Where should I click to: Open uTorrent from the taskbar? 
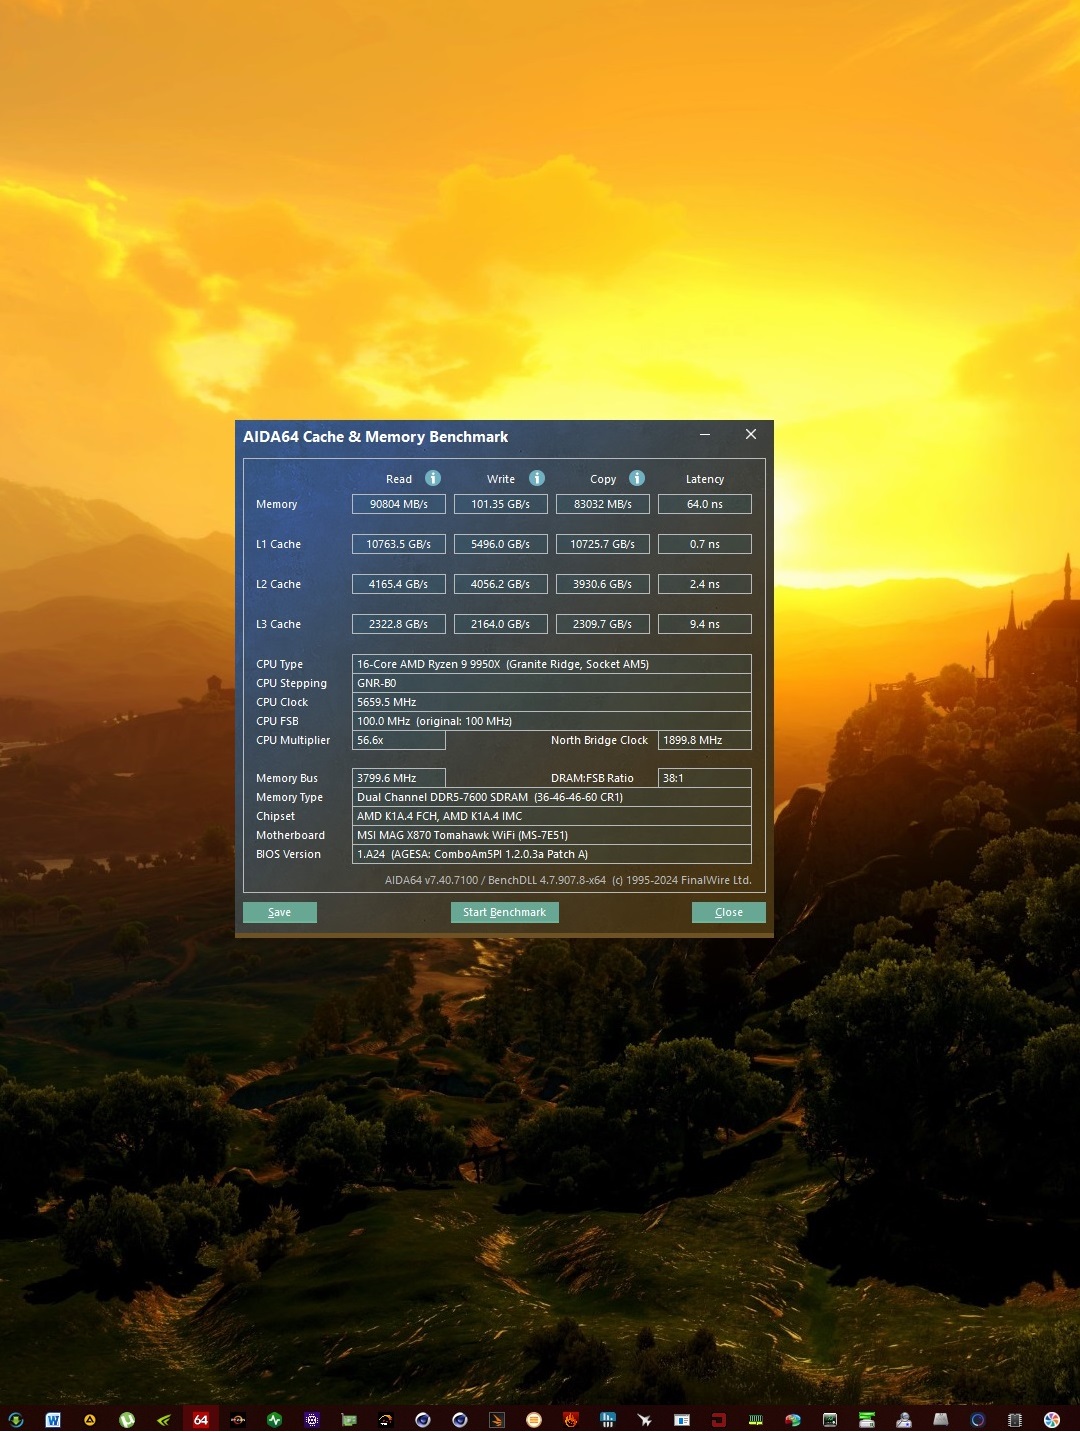coord(127,1419)
